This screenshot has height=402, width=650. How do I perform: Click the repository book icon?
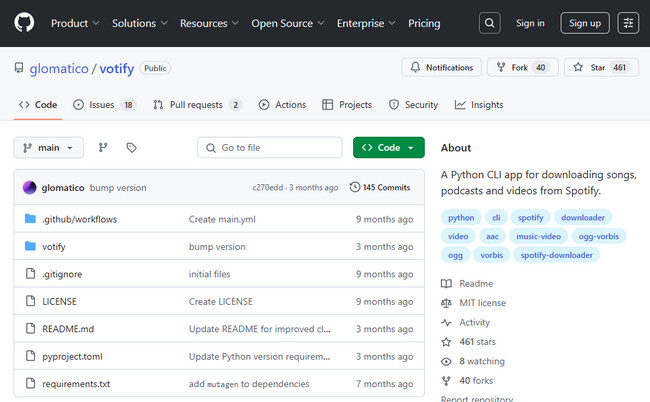click(19, 68)
